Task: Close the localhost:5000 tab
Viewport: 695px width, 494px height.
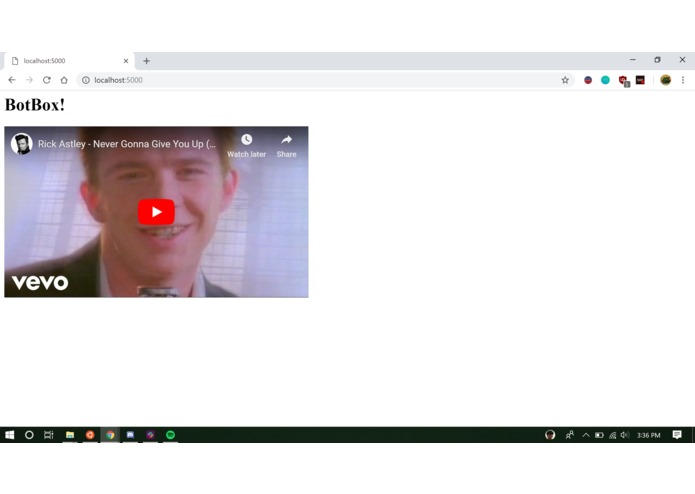Action: coord(126,61)
